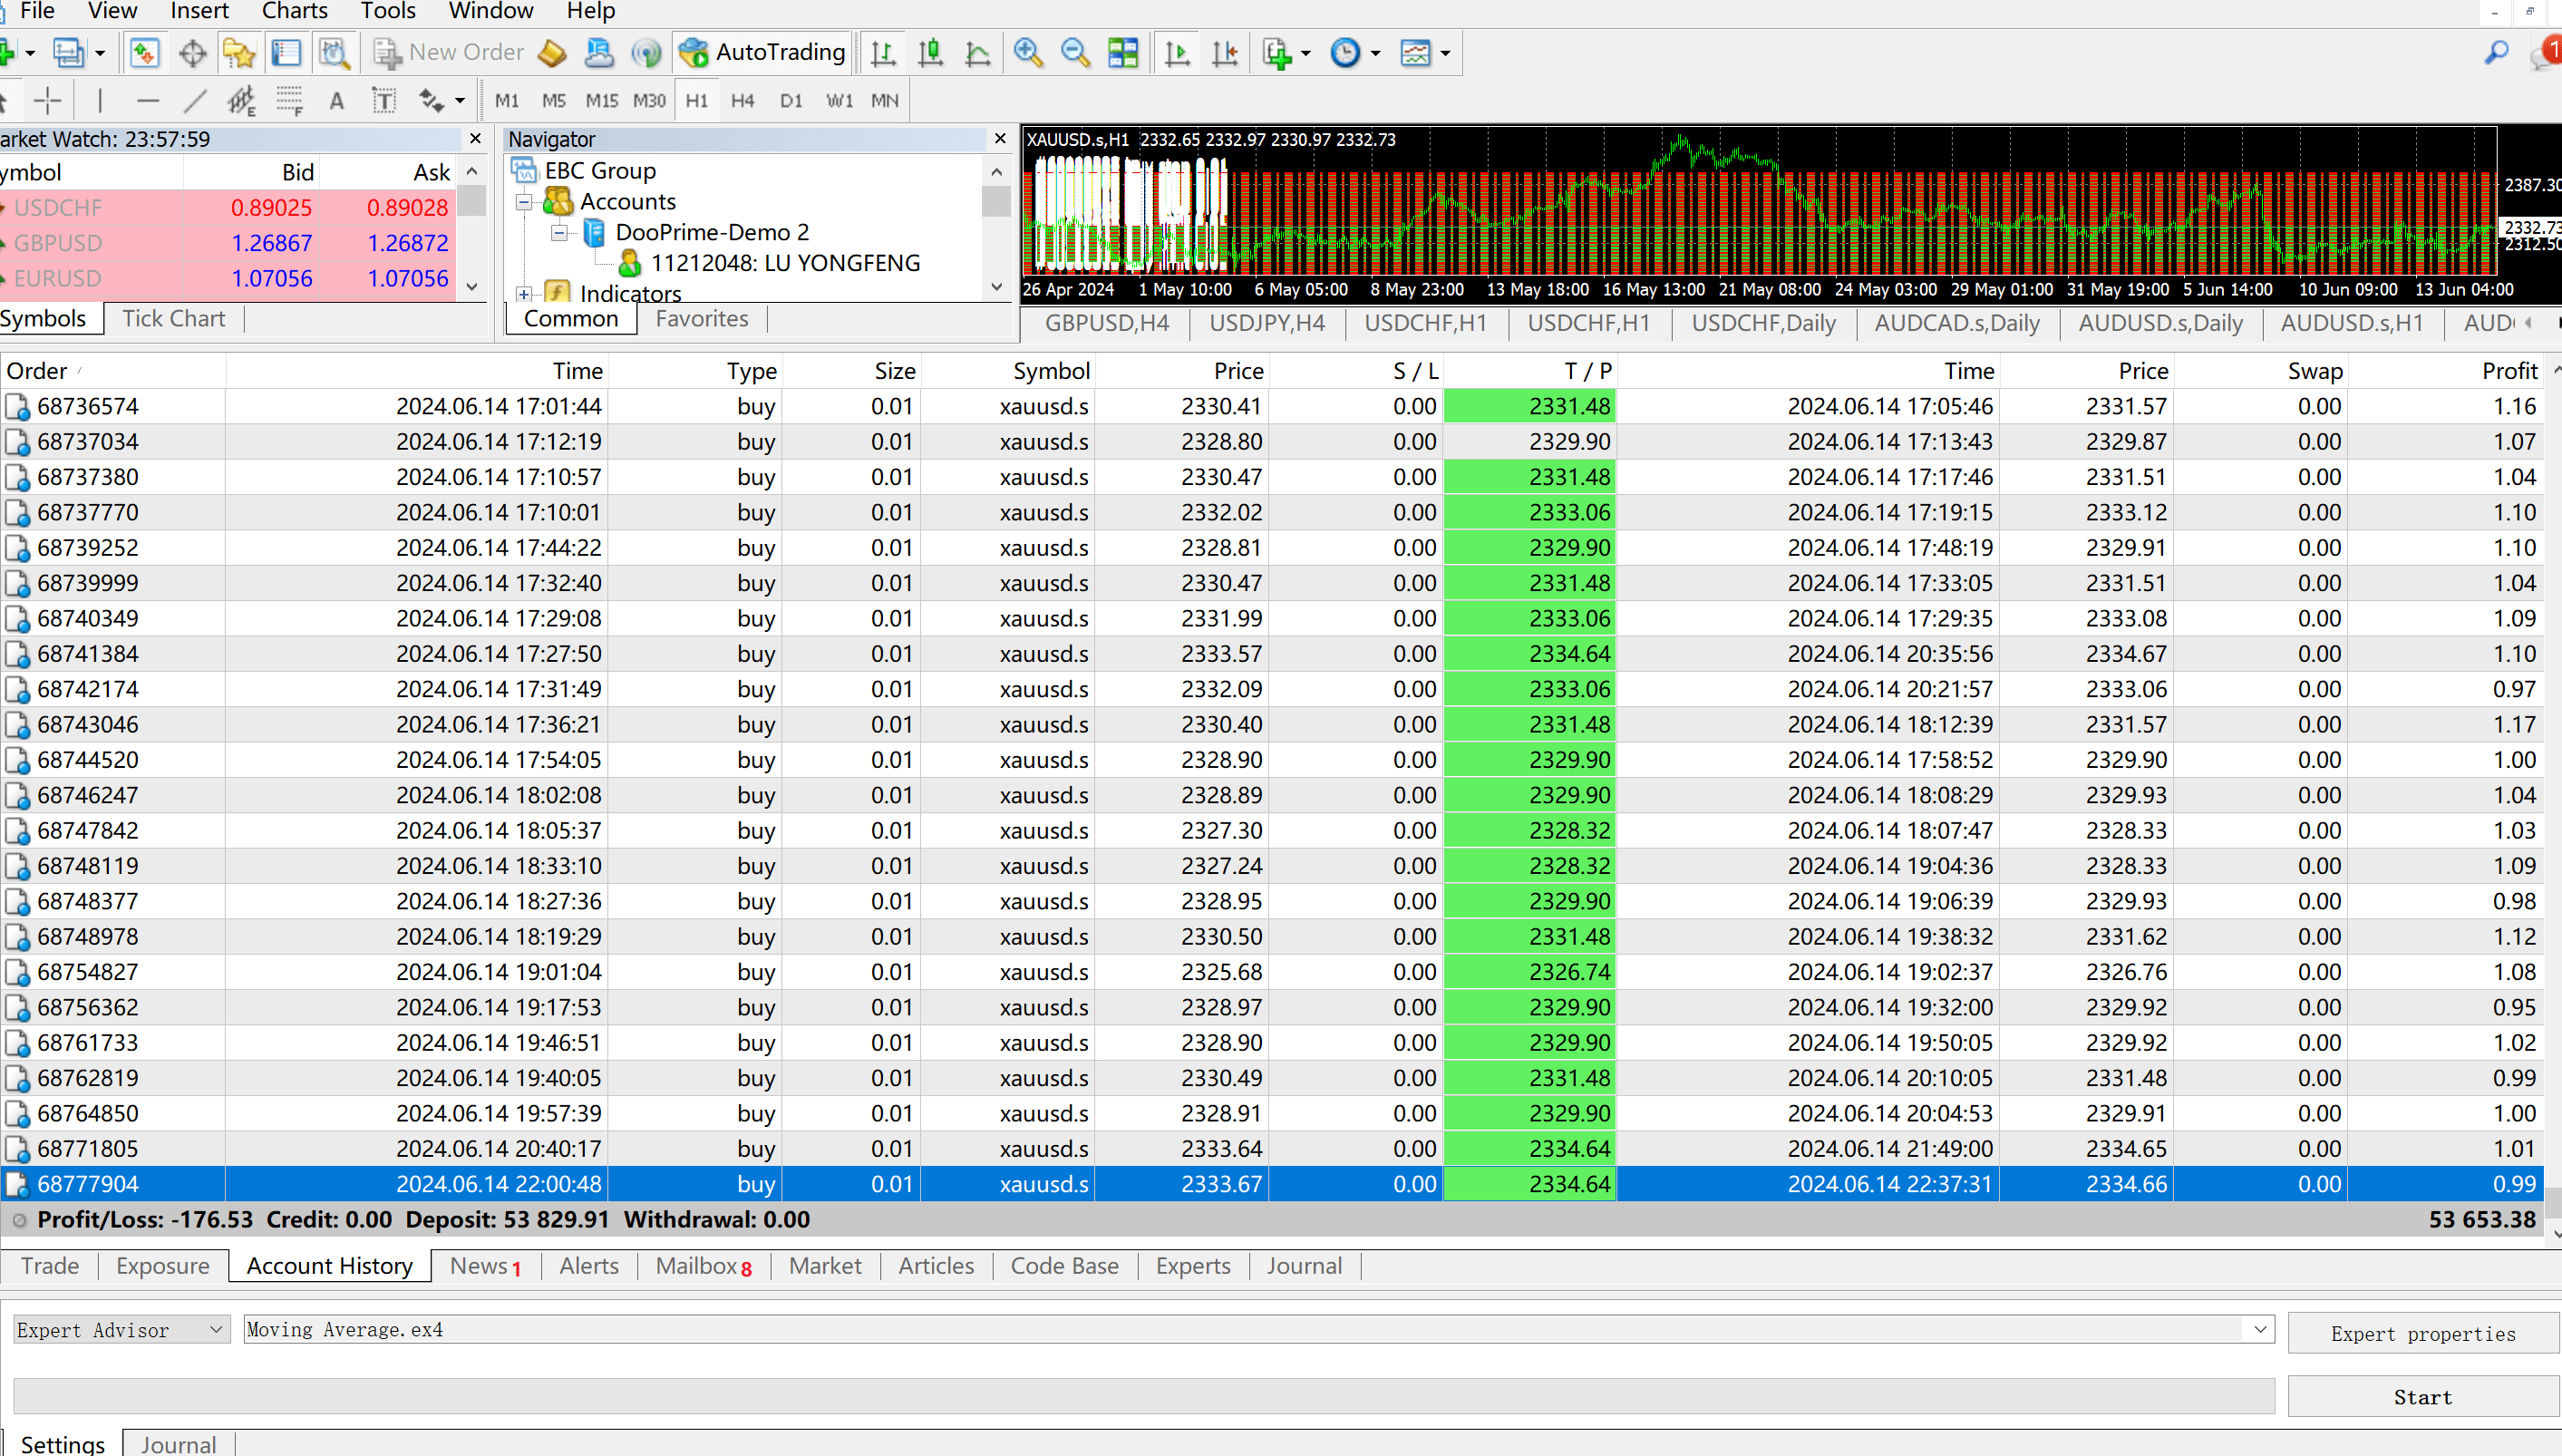Open the Data Window icon
2562x1456 pixels.
pyautogui.click(x=193, y=52)
